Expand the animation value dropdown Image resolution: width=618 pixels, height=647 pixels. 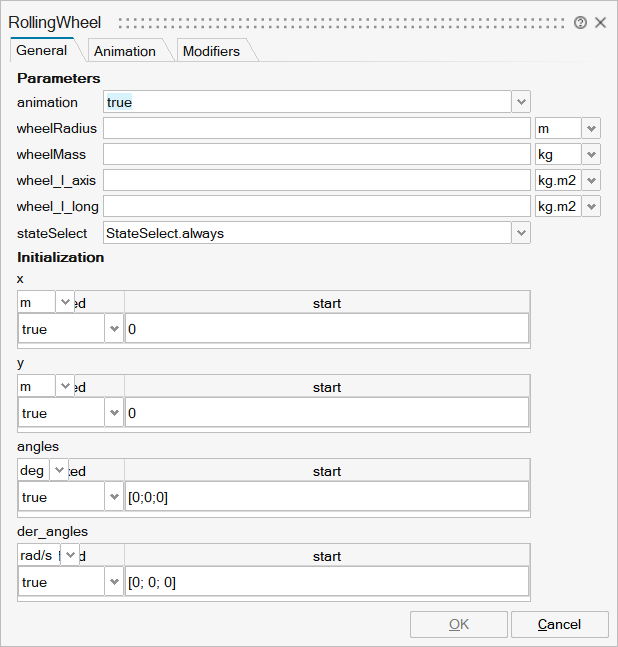coord(520,102)
